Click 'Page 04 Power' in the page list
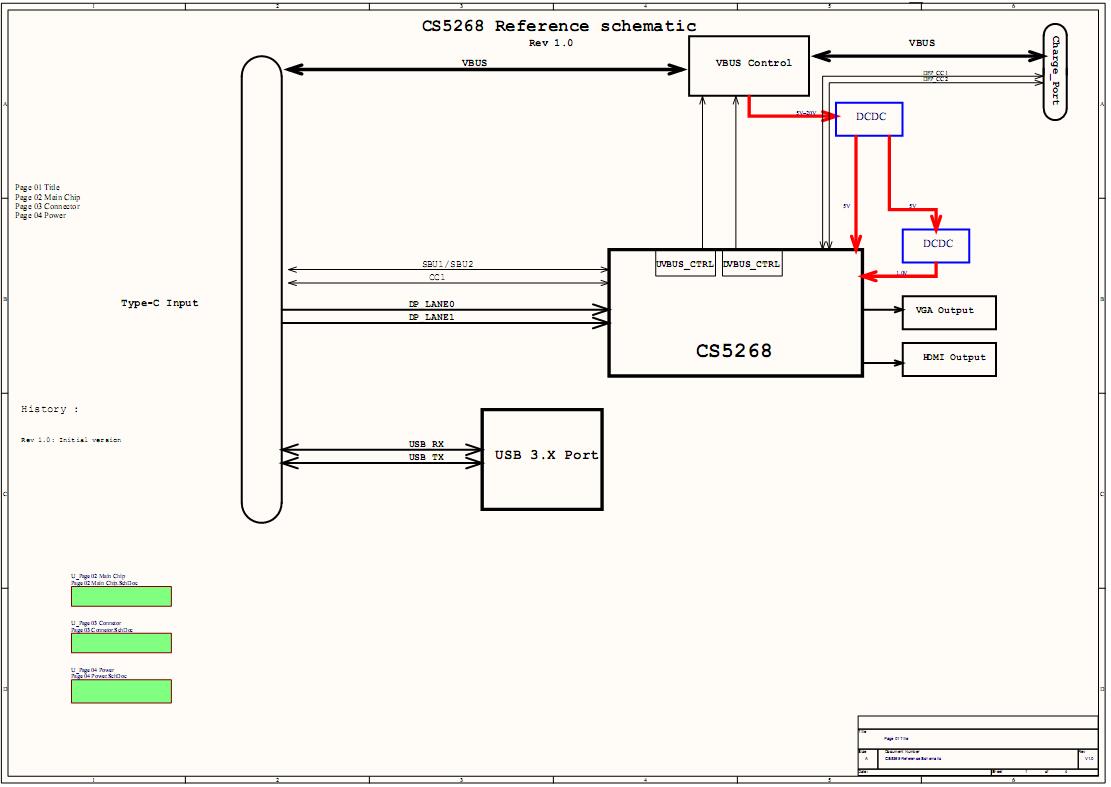1111x787 pixels. pos(40,215)
